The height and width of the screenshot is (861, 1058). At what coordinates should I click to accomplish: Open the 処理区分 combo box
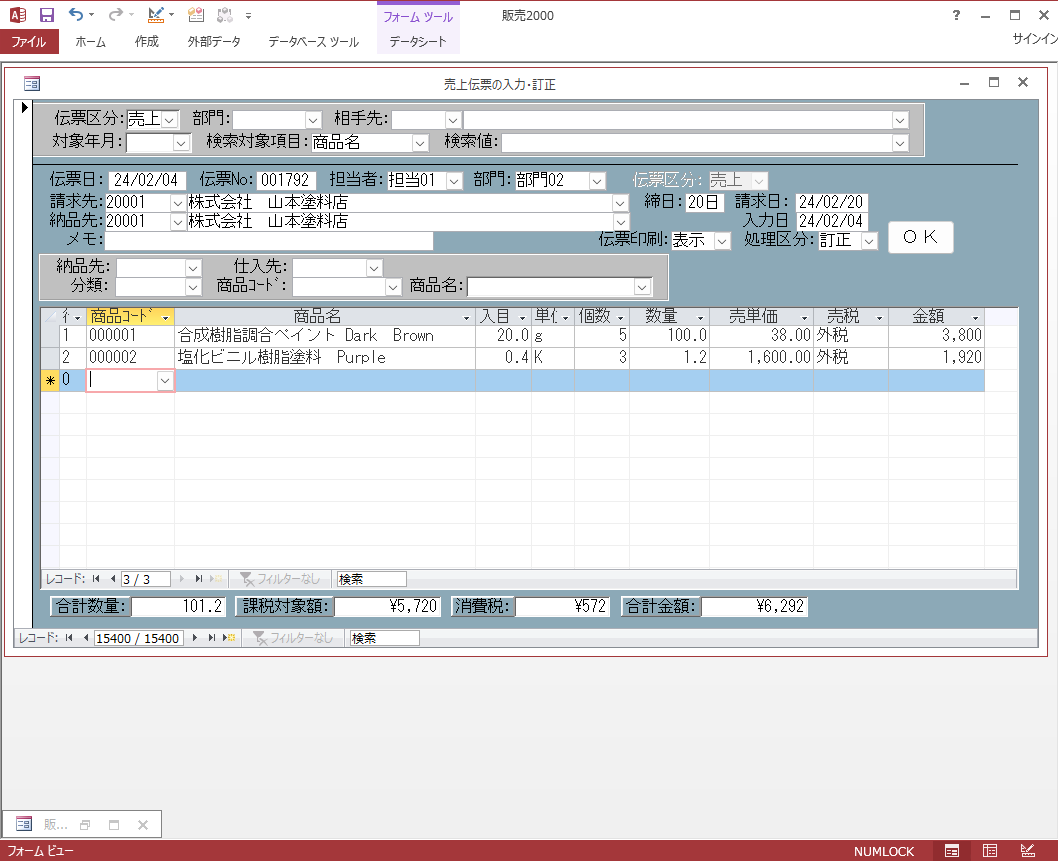pos(869,241)
